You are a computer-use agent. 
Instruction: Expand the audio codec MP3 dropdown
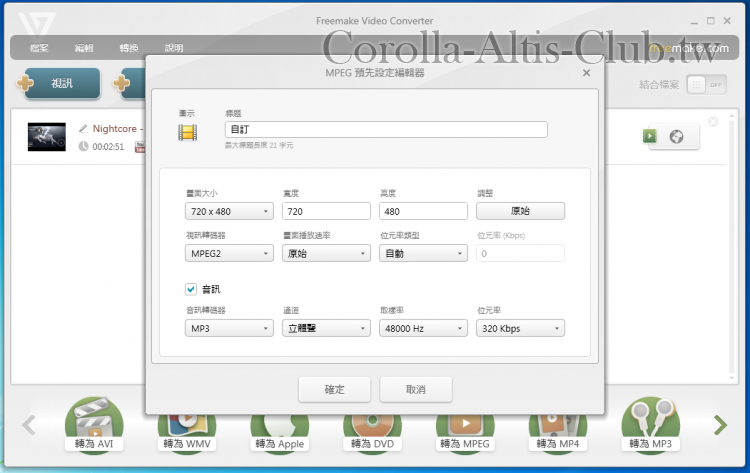point(229,328)
